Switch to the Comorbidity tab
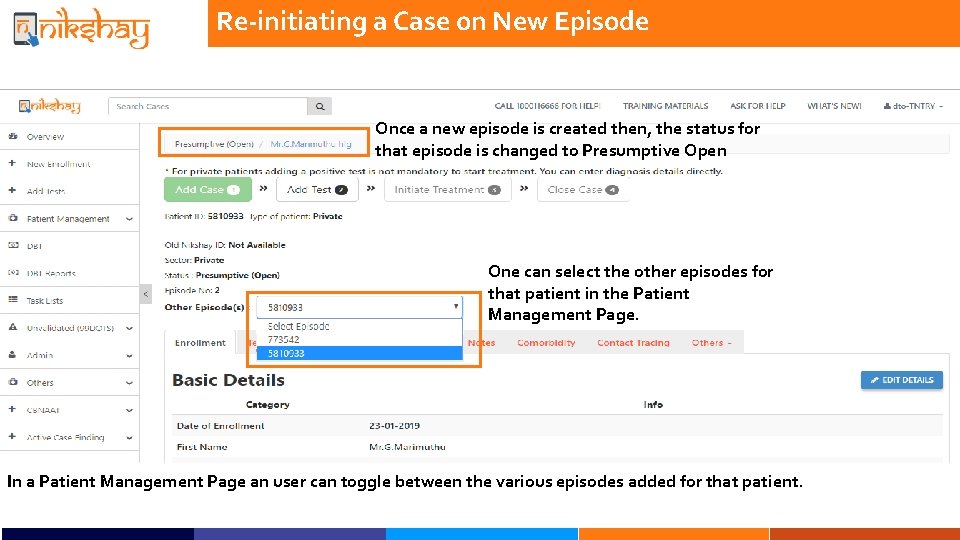The height and width of the screenshot is (540, 960). point(546,343)
